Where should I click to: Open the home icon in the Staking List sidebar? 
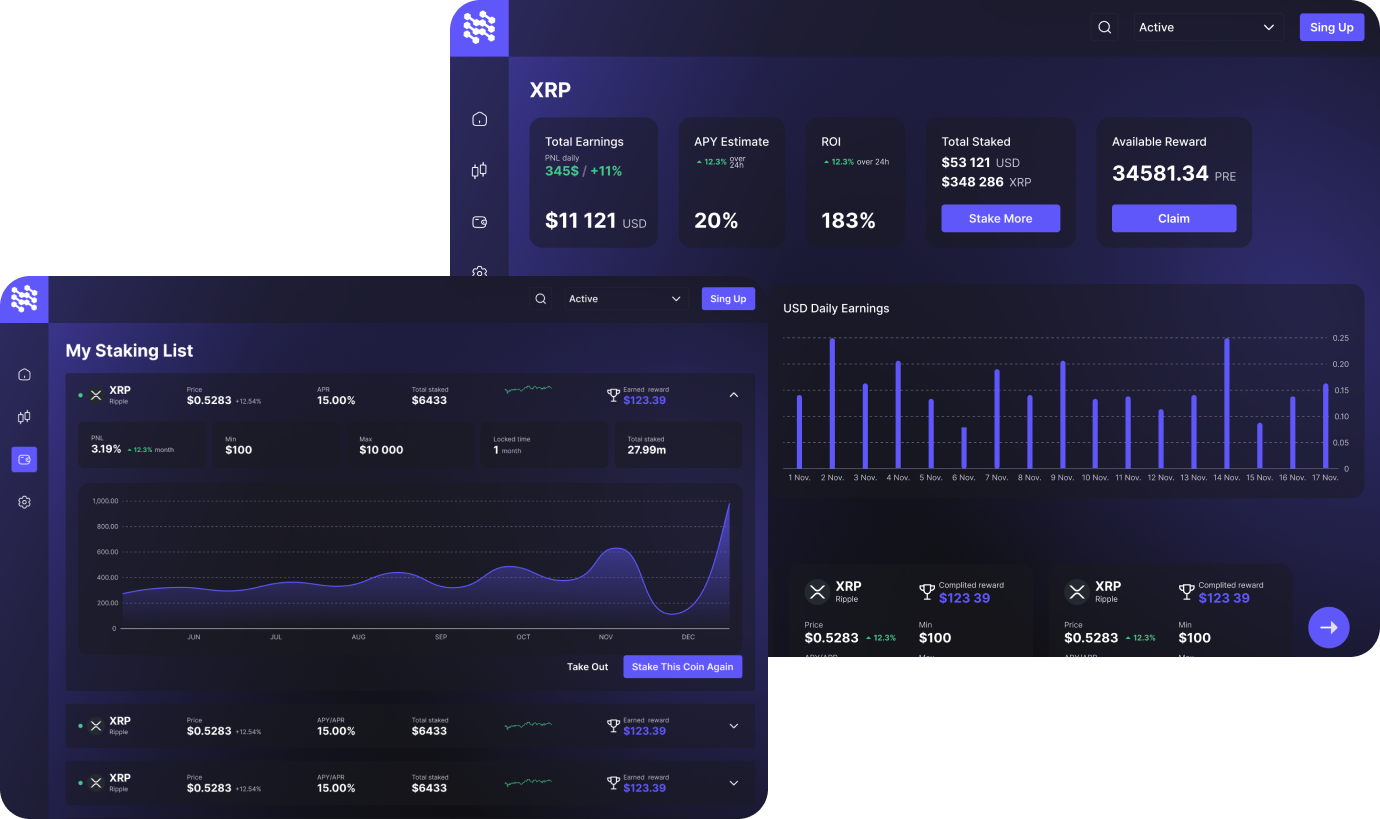25,375
